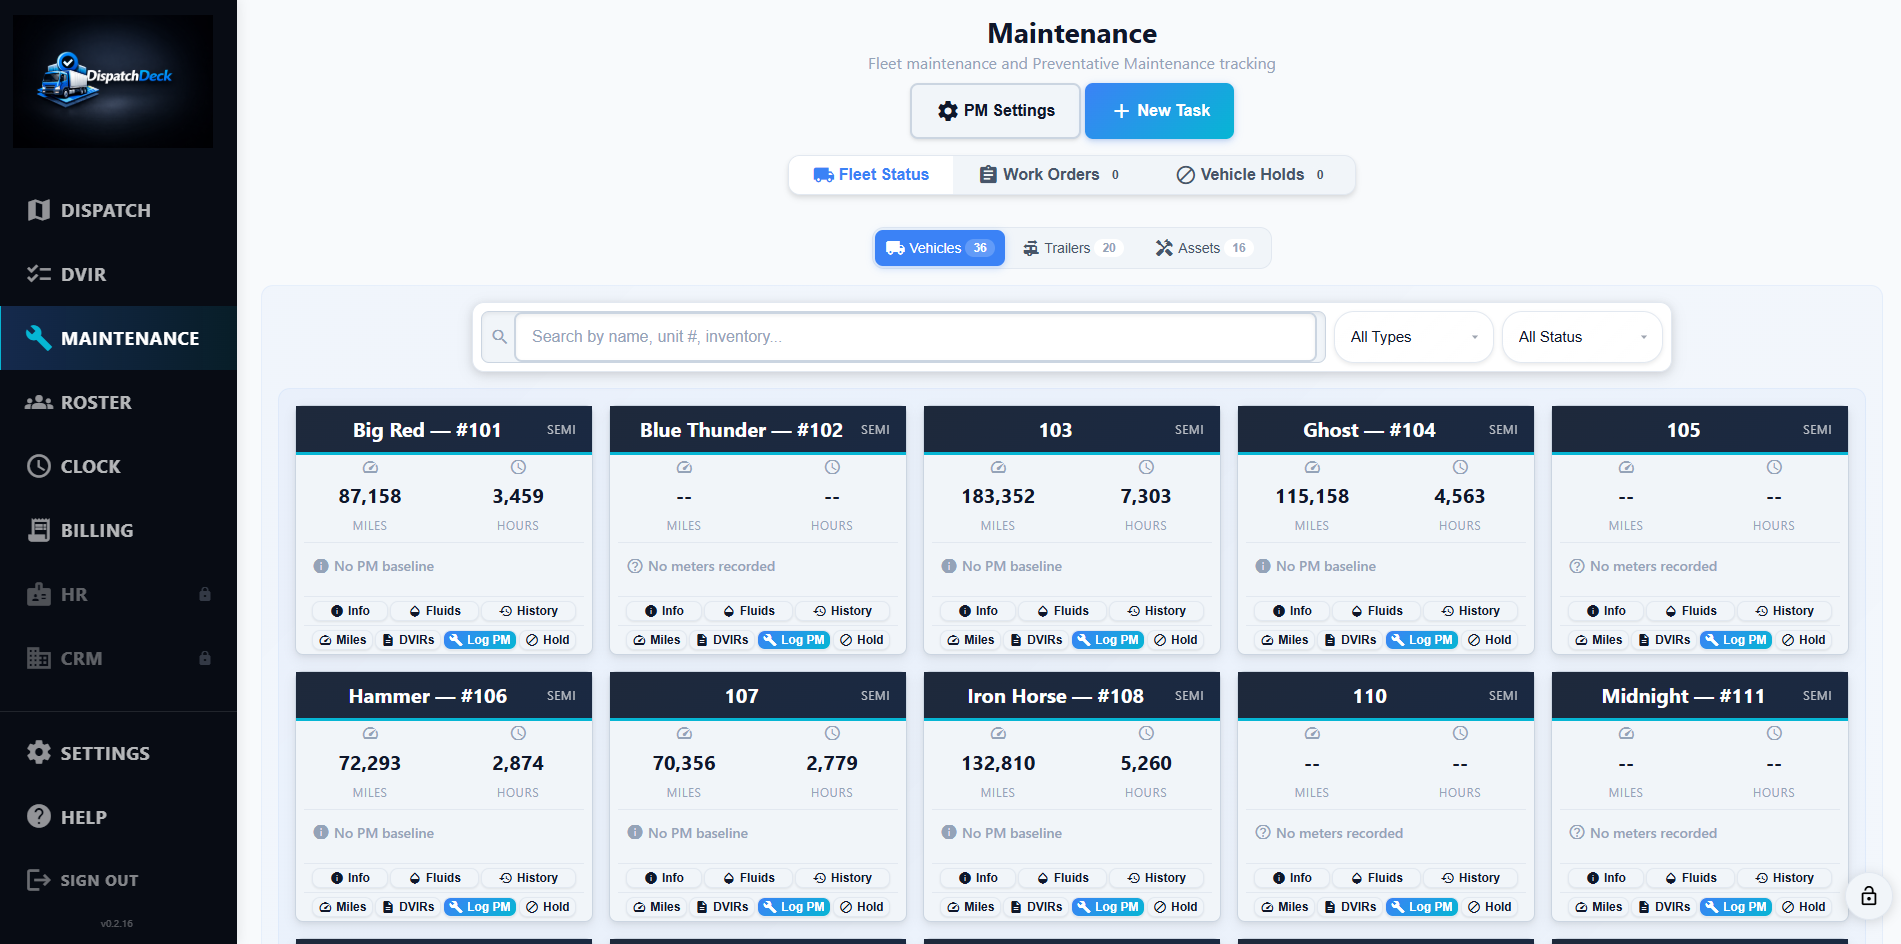Click the Log PM pill on Iron Horse #108
This screenshot has width=1901, height=944.
pyautogui.click(x=1107, y=906)
